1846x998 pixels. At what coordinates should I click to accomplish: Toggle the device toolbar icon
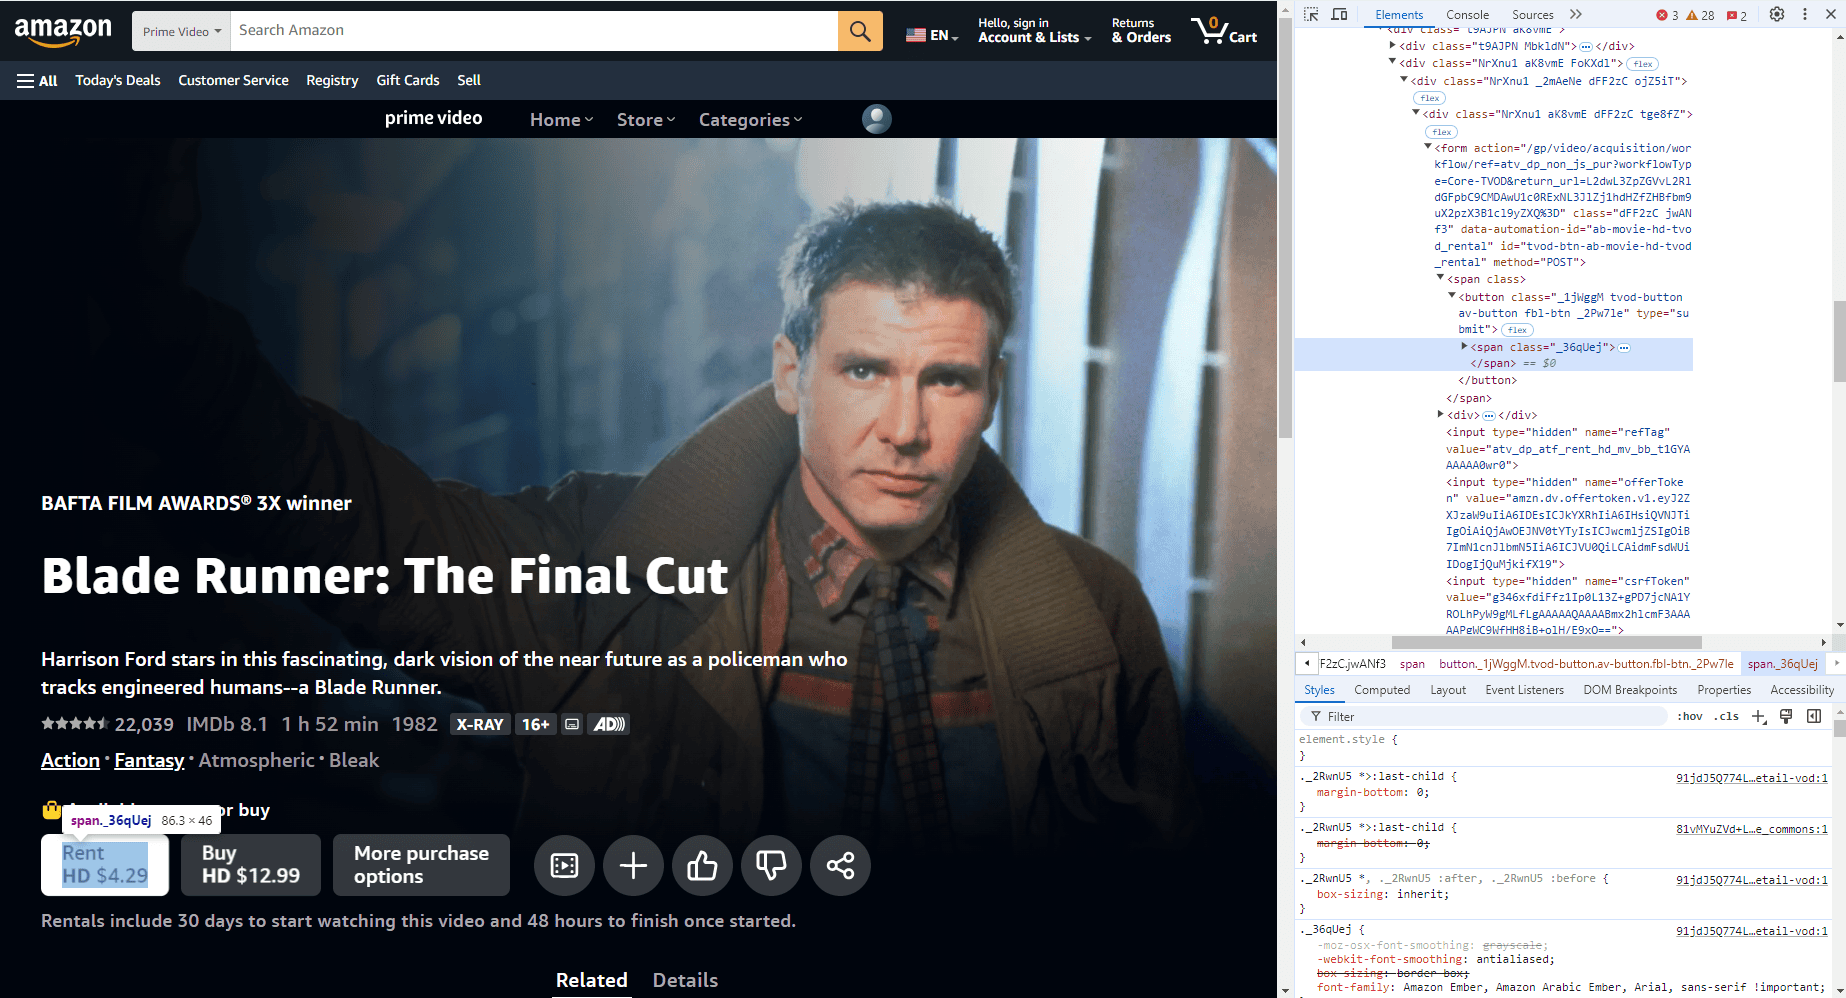point(1340,14)
